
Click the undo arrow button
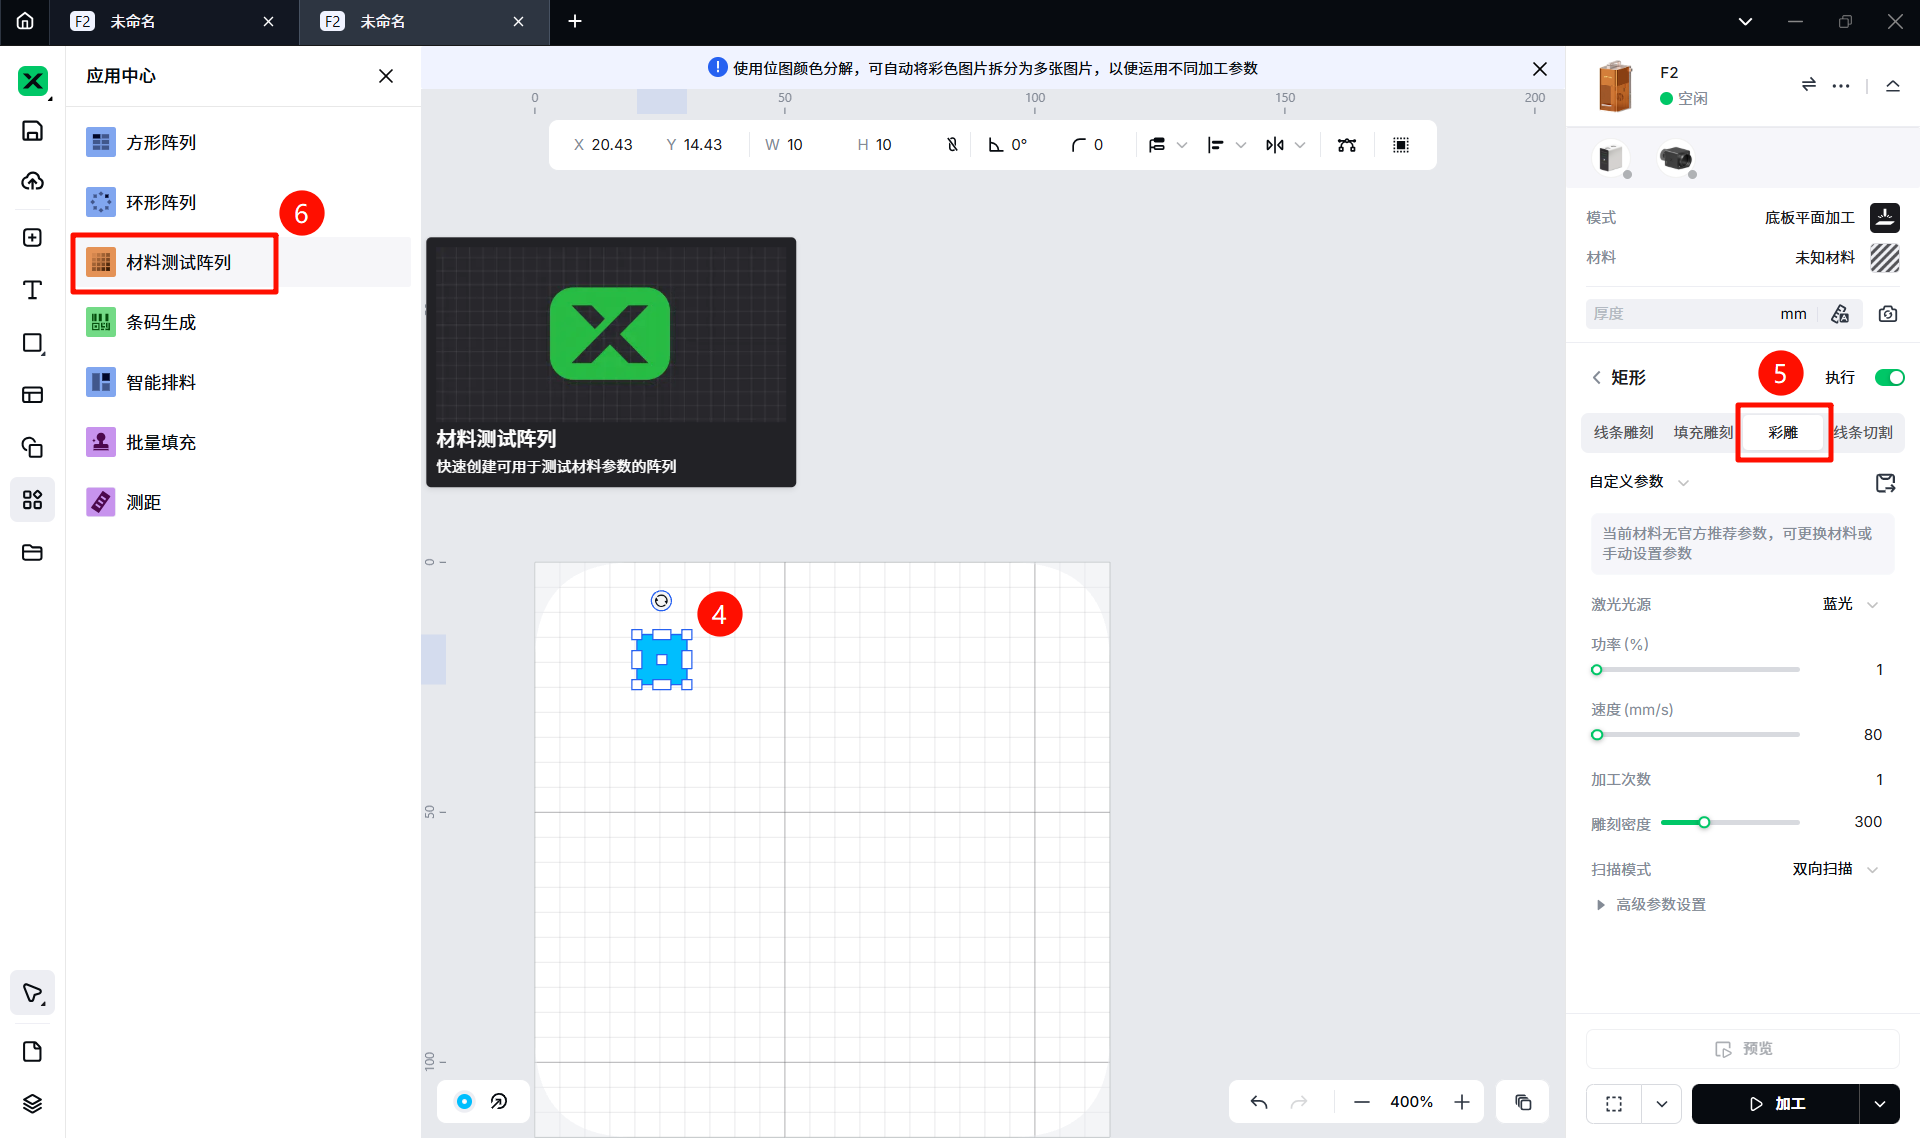(x=1259, y=1102)
